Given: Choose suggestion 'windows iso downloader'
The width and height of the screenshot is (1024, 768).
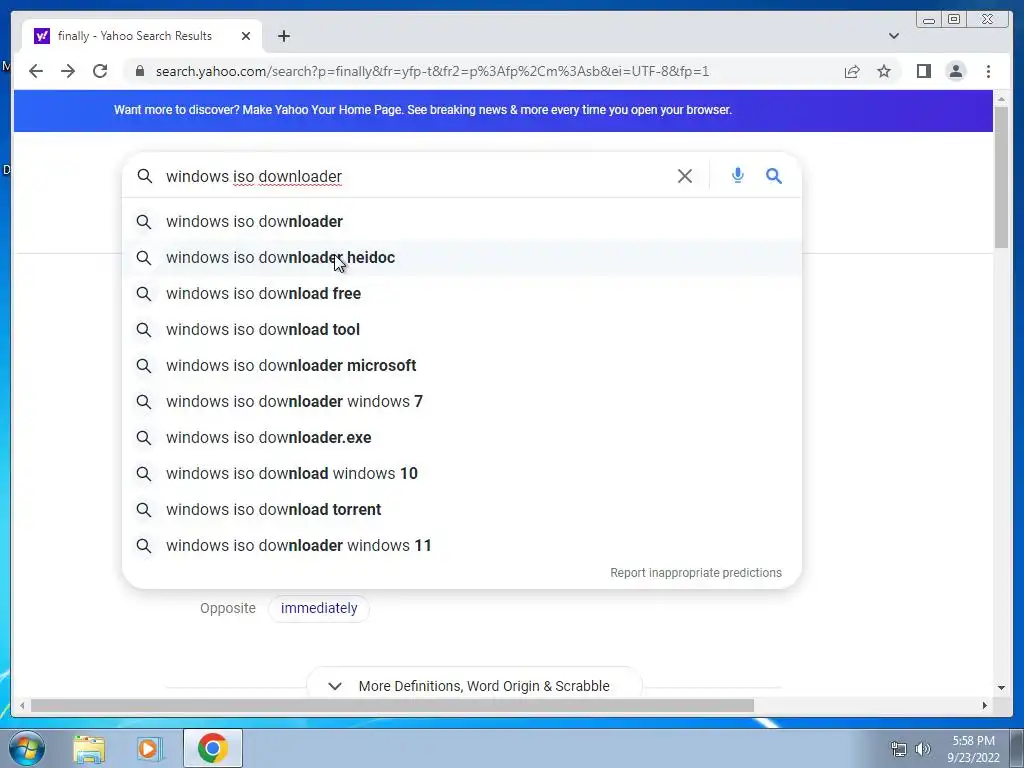Looking at the screenshot, I should 462,221.
